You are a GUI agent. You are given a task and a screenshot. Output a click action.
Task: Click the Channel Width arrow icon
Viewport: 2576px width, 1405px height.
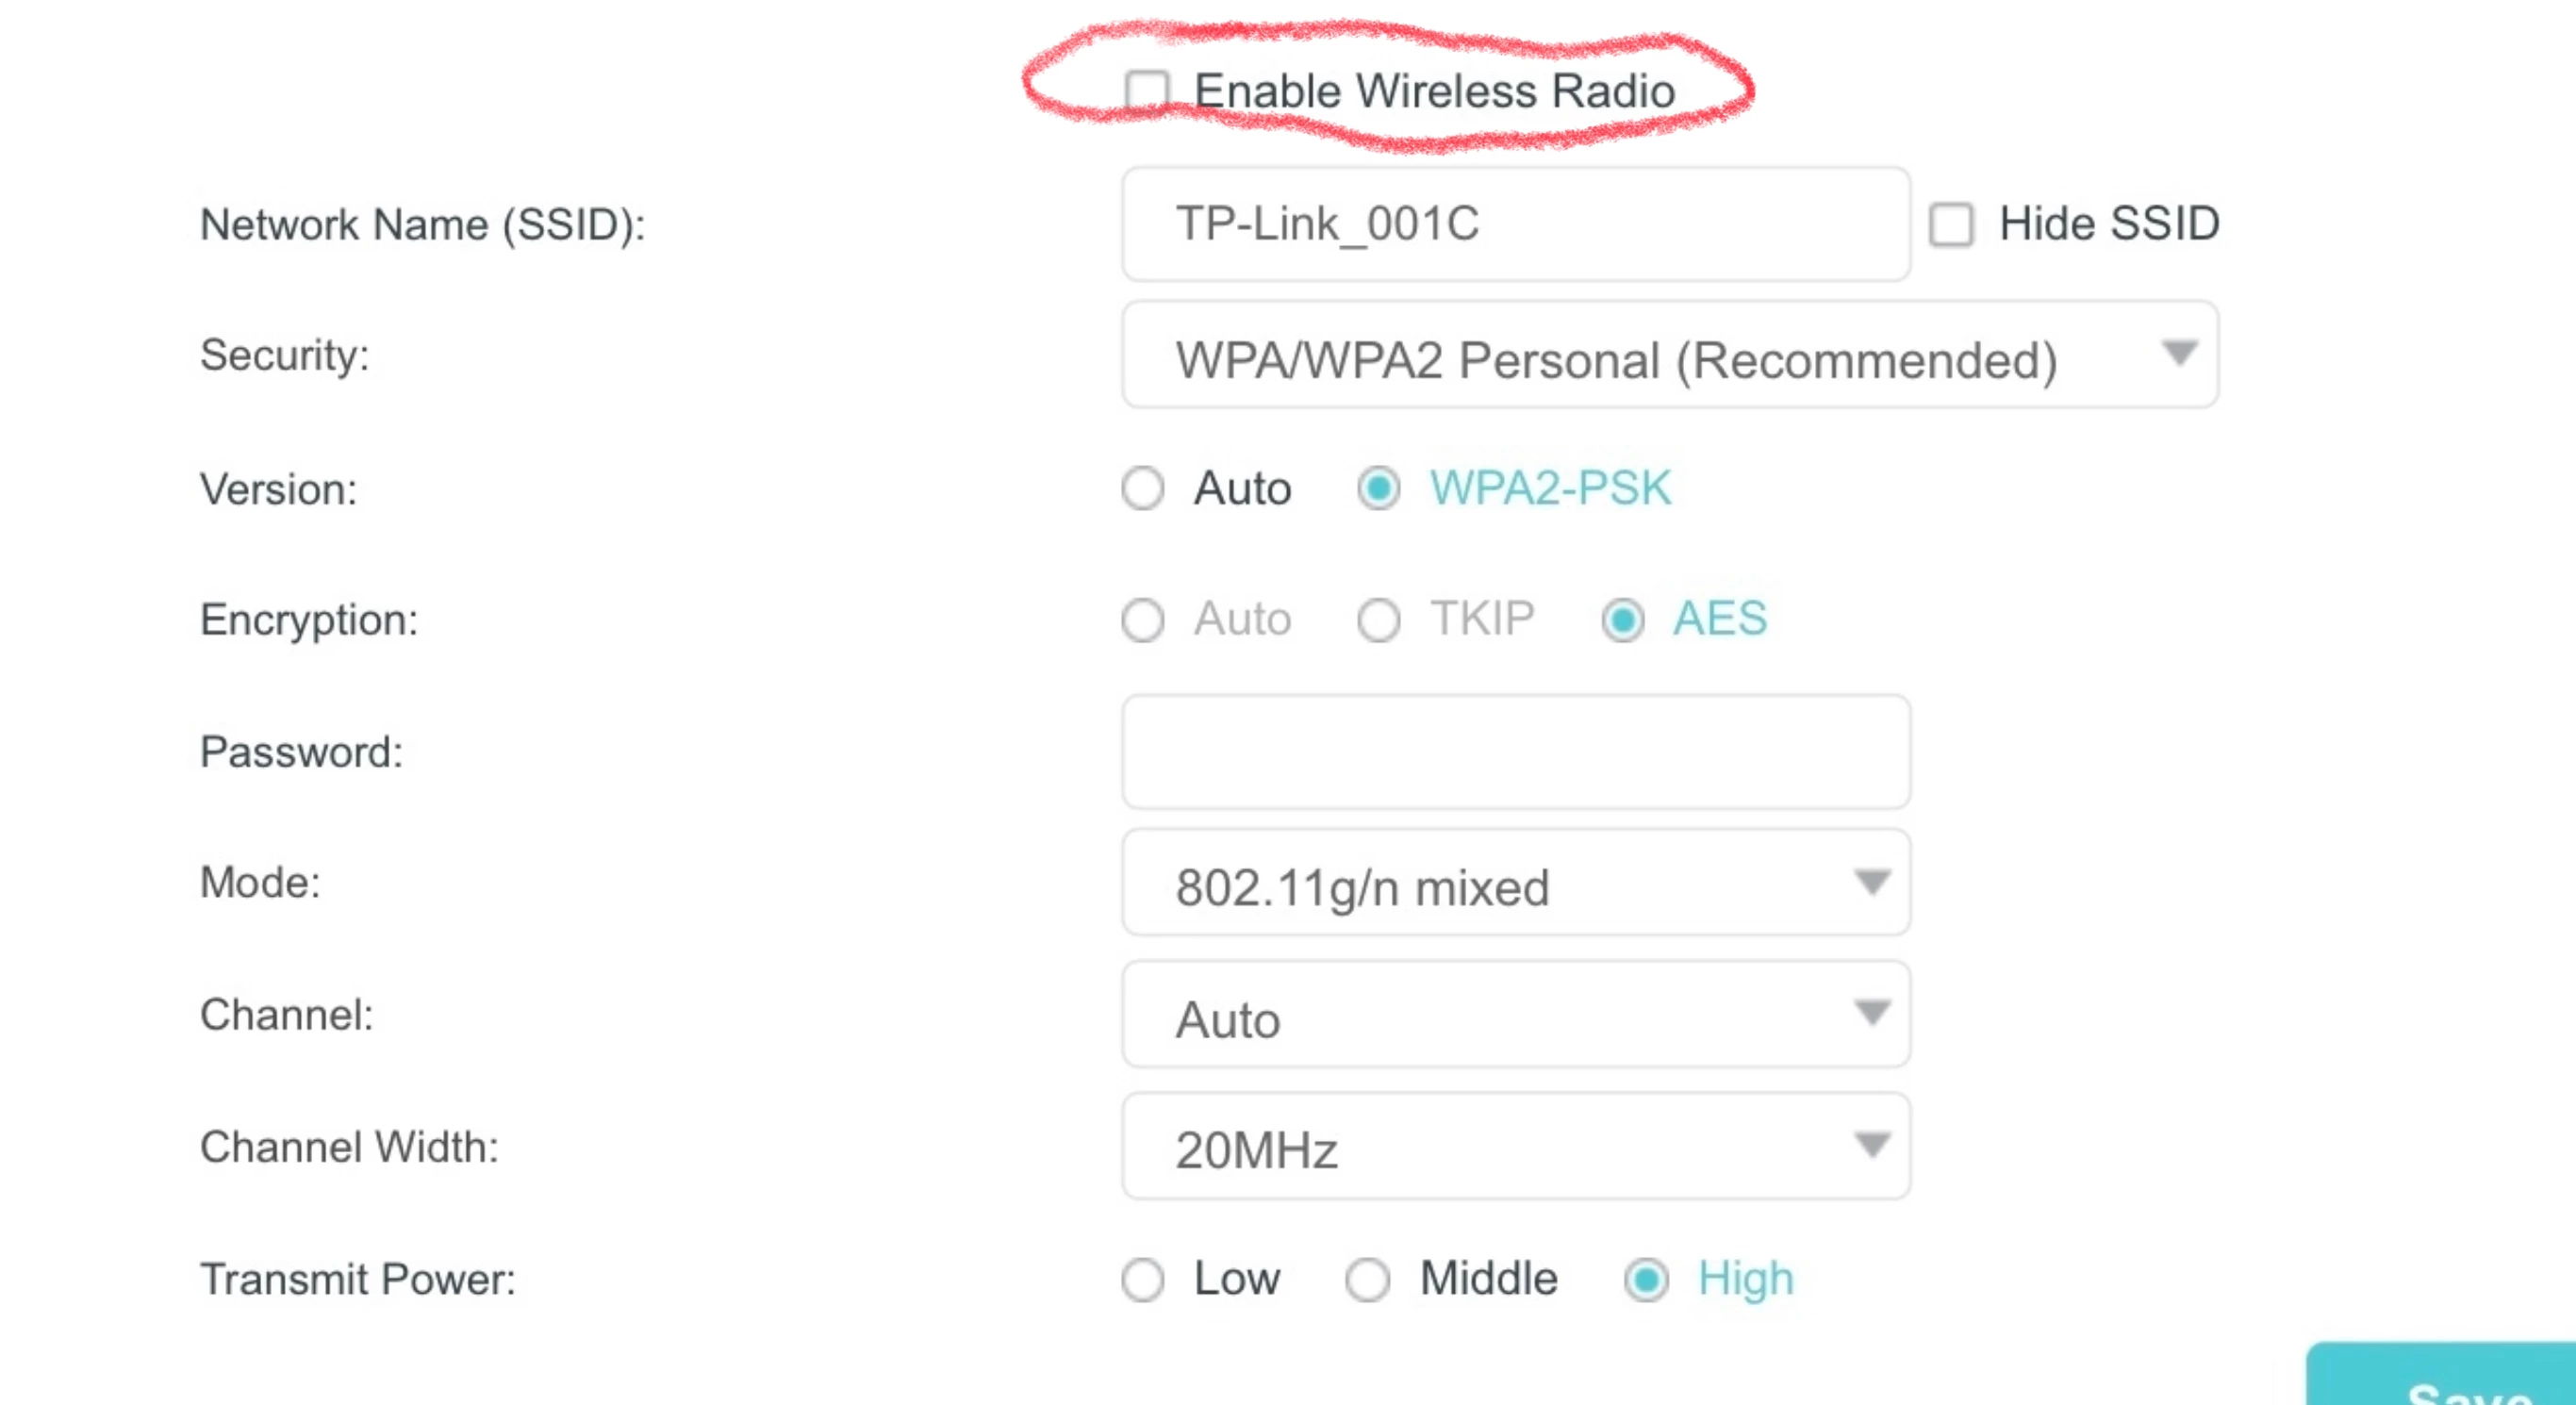pyautogui.click(x=1871, y=1144)
